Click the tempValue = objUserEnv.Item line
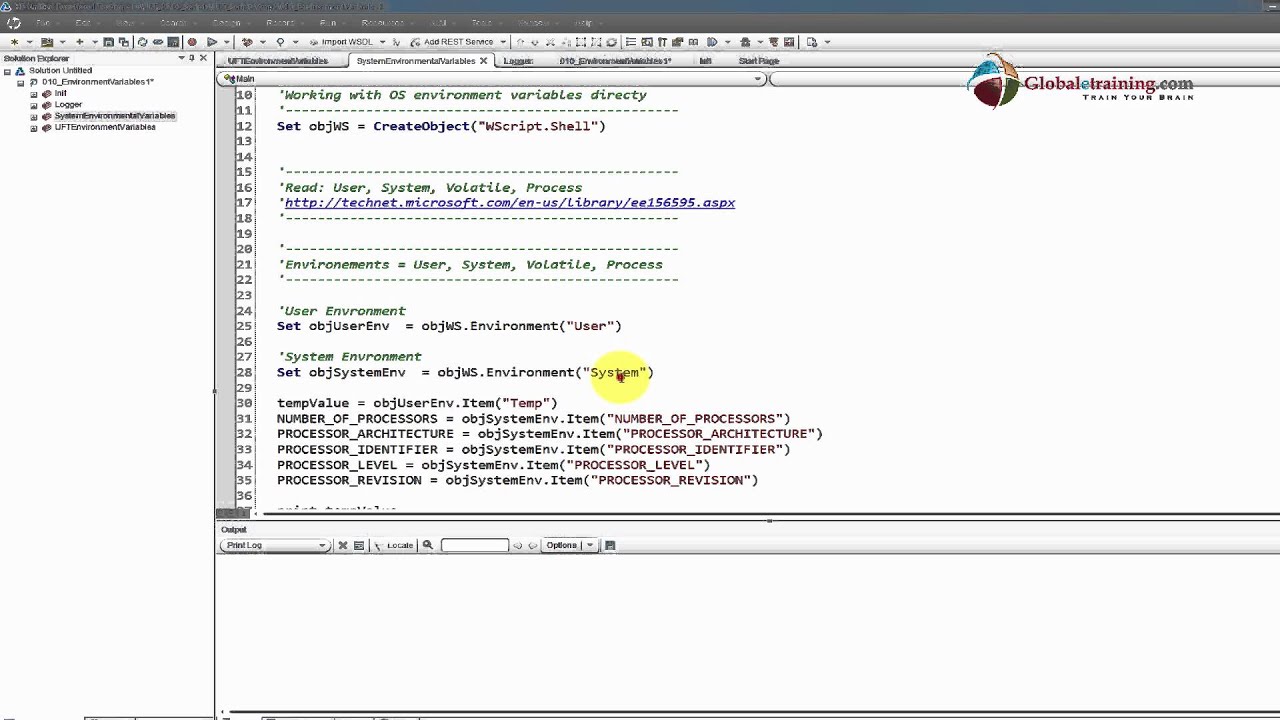 (x=417, y=403)
